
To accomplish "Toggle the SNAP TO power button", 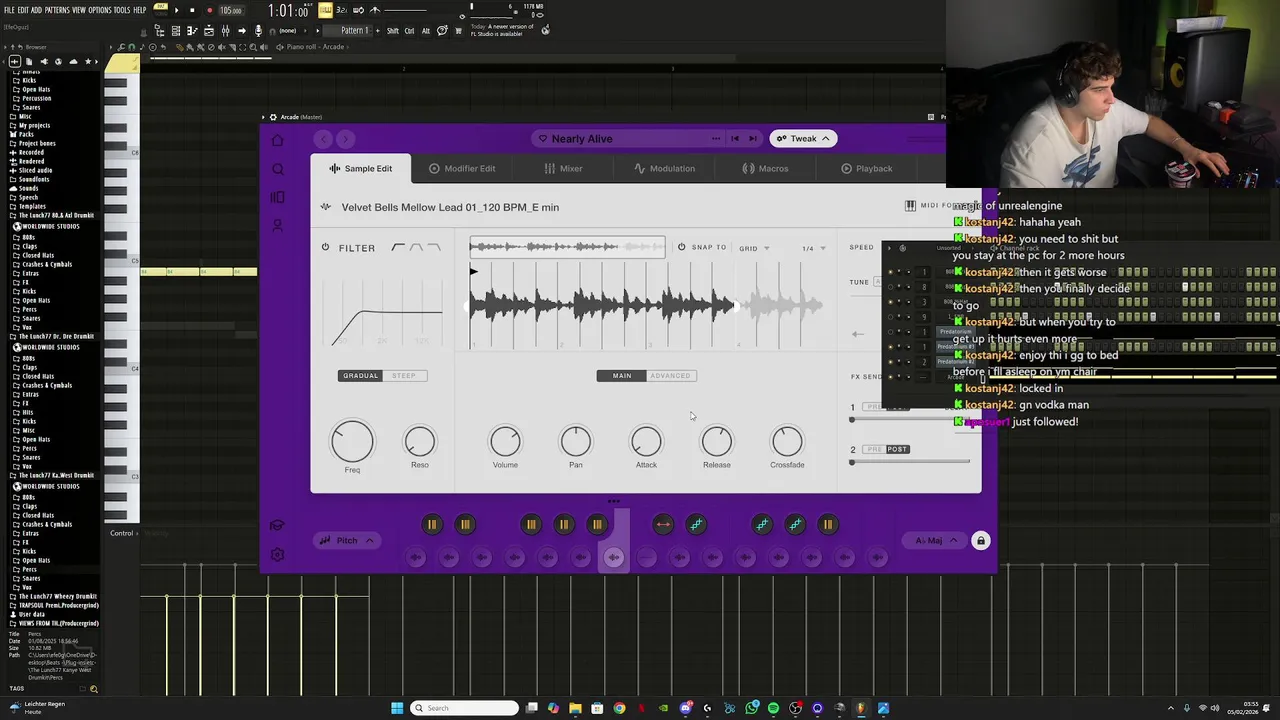I will pos(681,247).
